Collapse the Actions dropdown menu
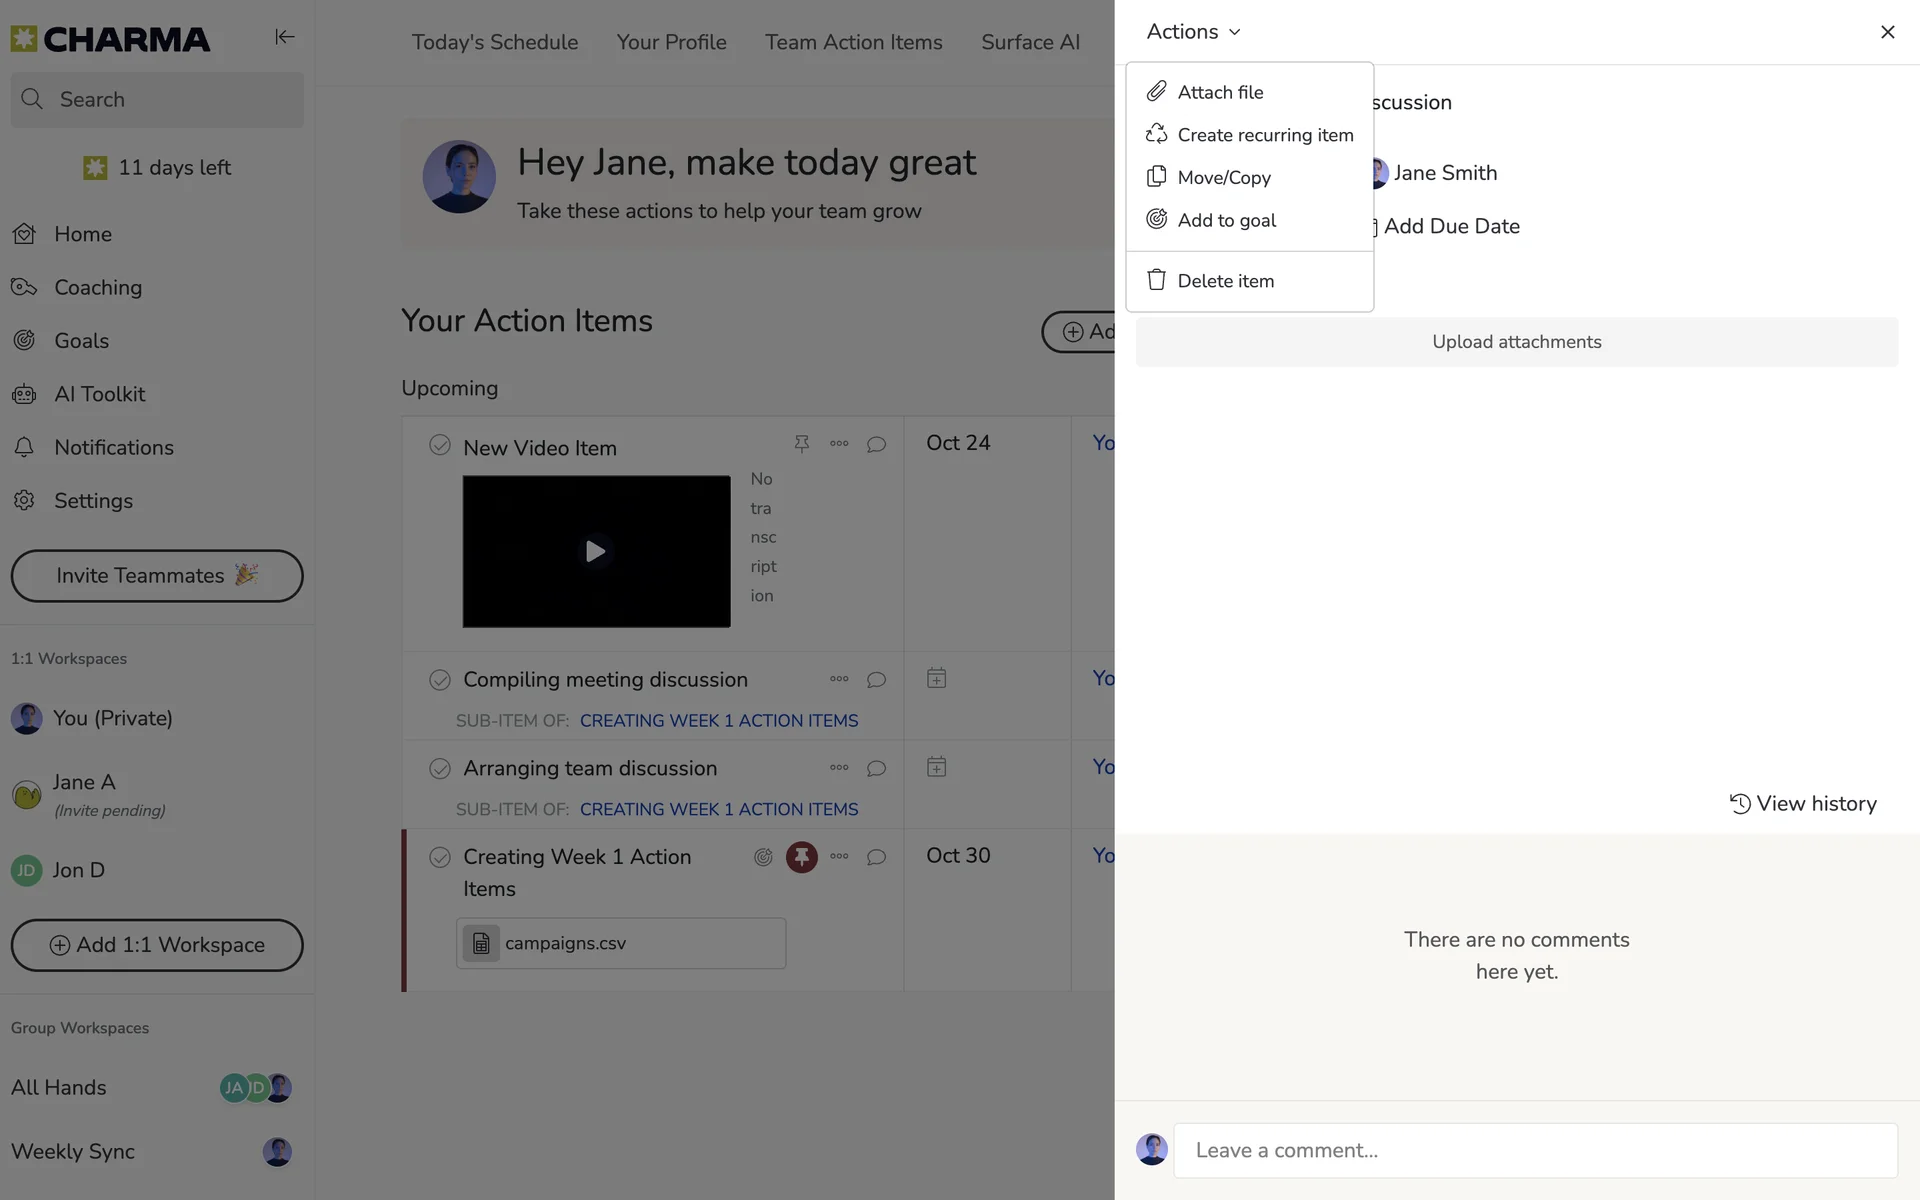The height and width of the screenshot is (1200, 1920). pyautogui.click(x=1193, y=32)
